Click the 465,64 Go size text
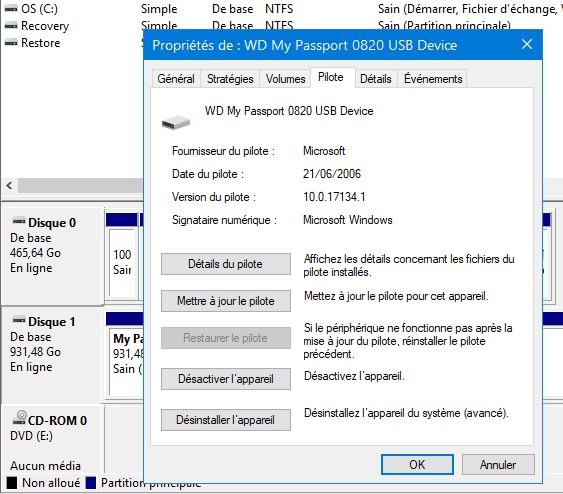This screenshot has width=563, height=494. (35, 253)
